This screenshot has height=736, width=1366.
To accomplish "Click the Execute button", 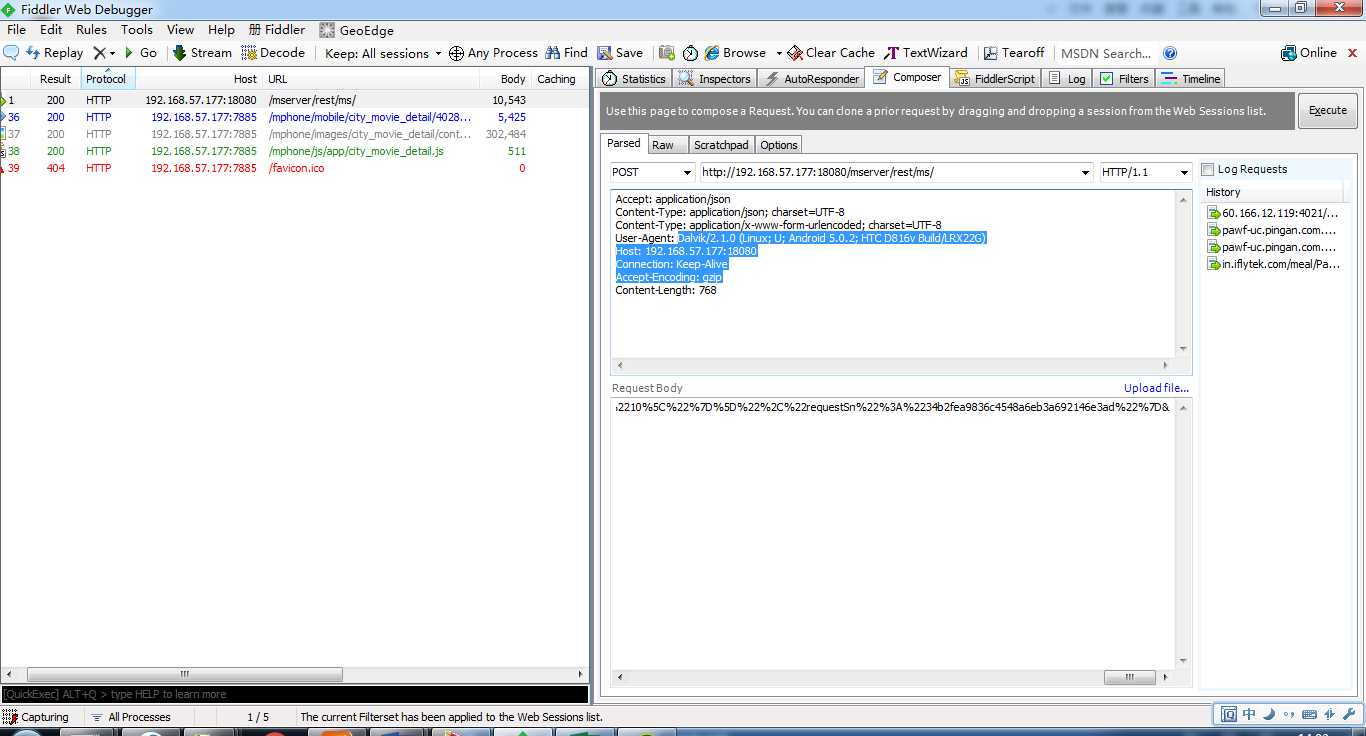I will (x=1327, y=111).
